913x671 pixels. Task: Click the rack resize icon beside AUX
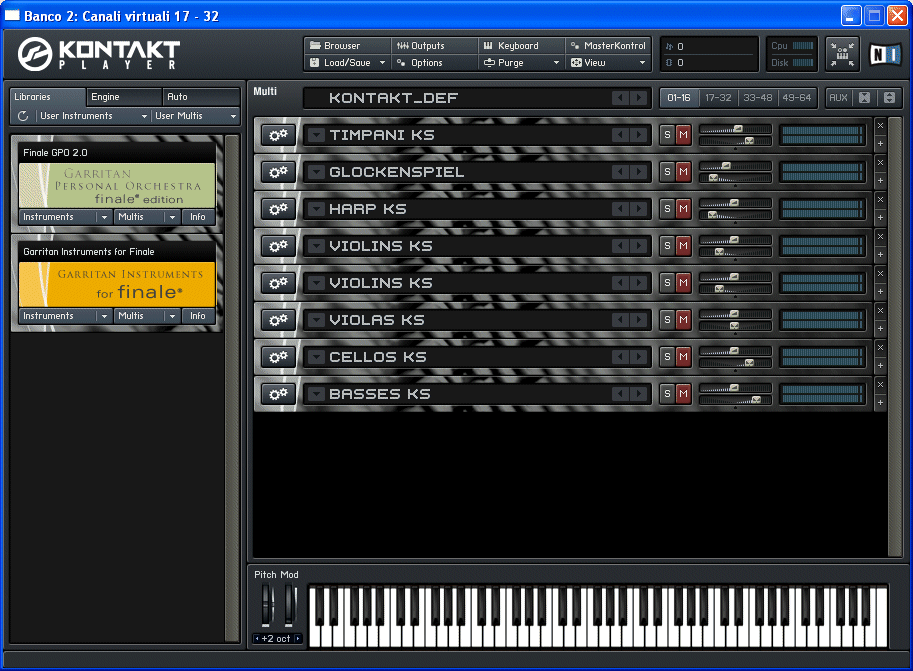coord(889,98)
